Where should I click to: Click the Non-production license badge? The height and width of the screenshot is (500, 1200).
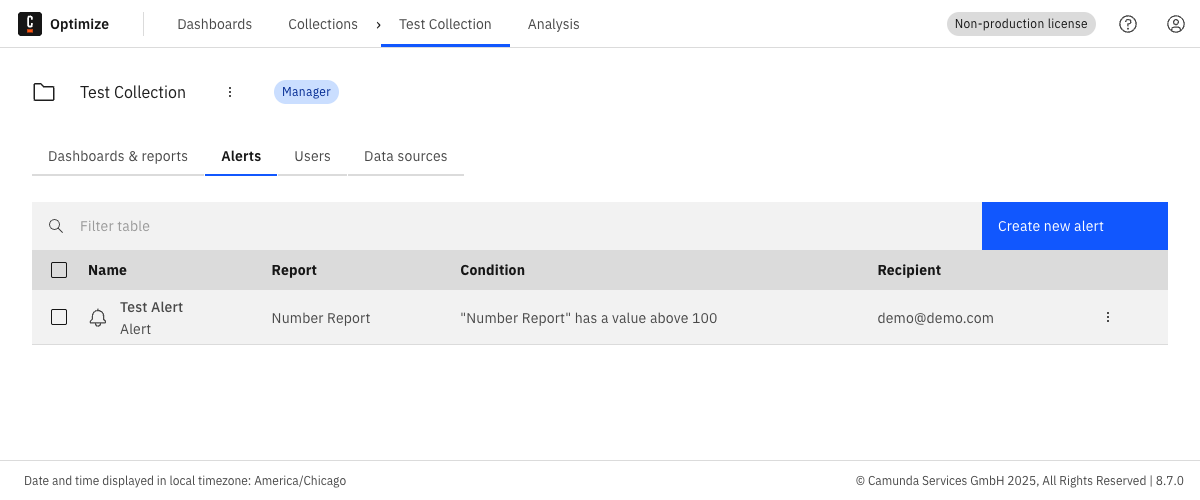tap(1021, 24)
